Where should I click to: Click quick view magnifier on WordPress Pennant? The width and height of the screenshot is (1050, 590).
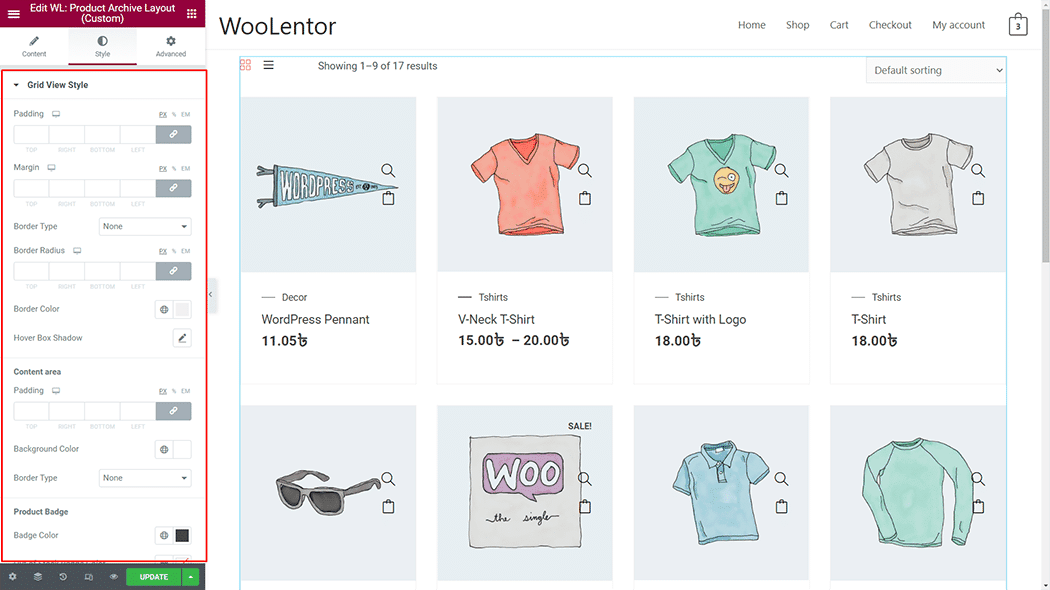(388, 170)
